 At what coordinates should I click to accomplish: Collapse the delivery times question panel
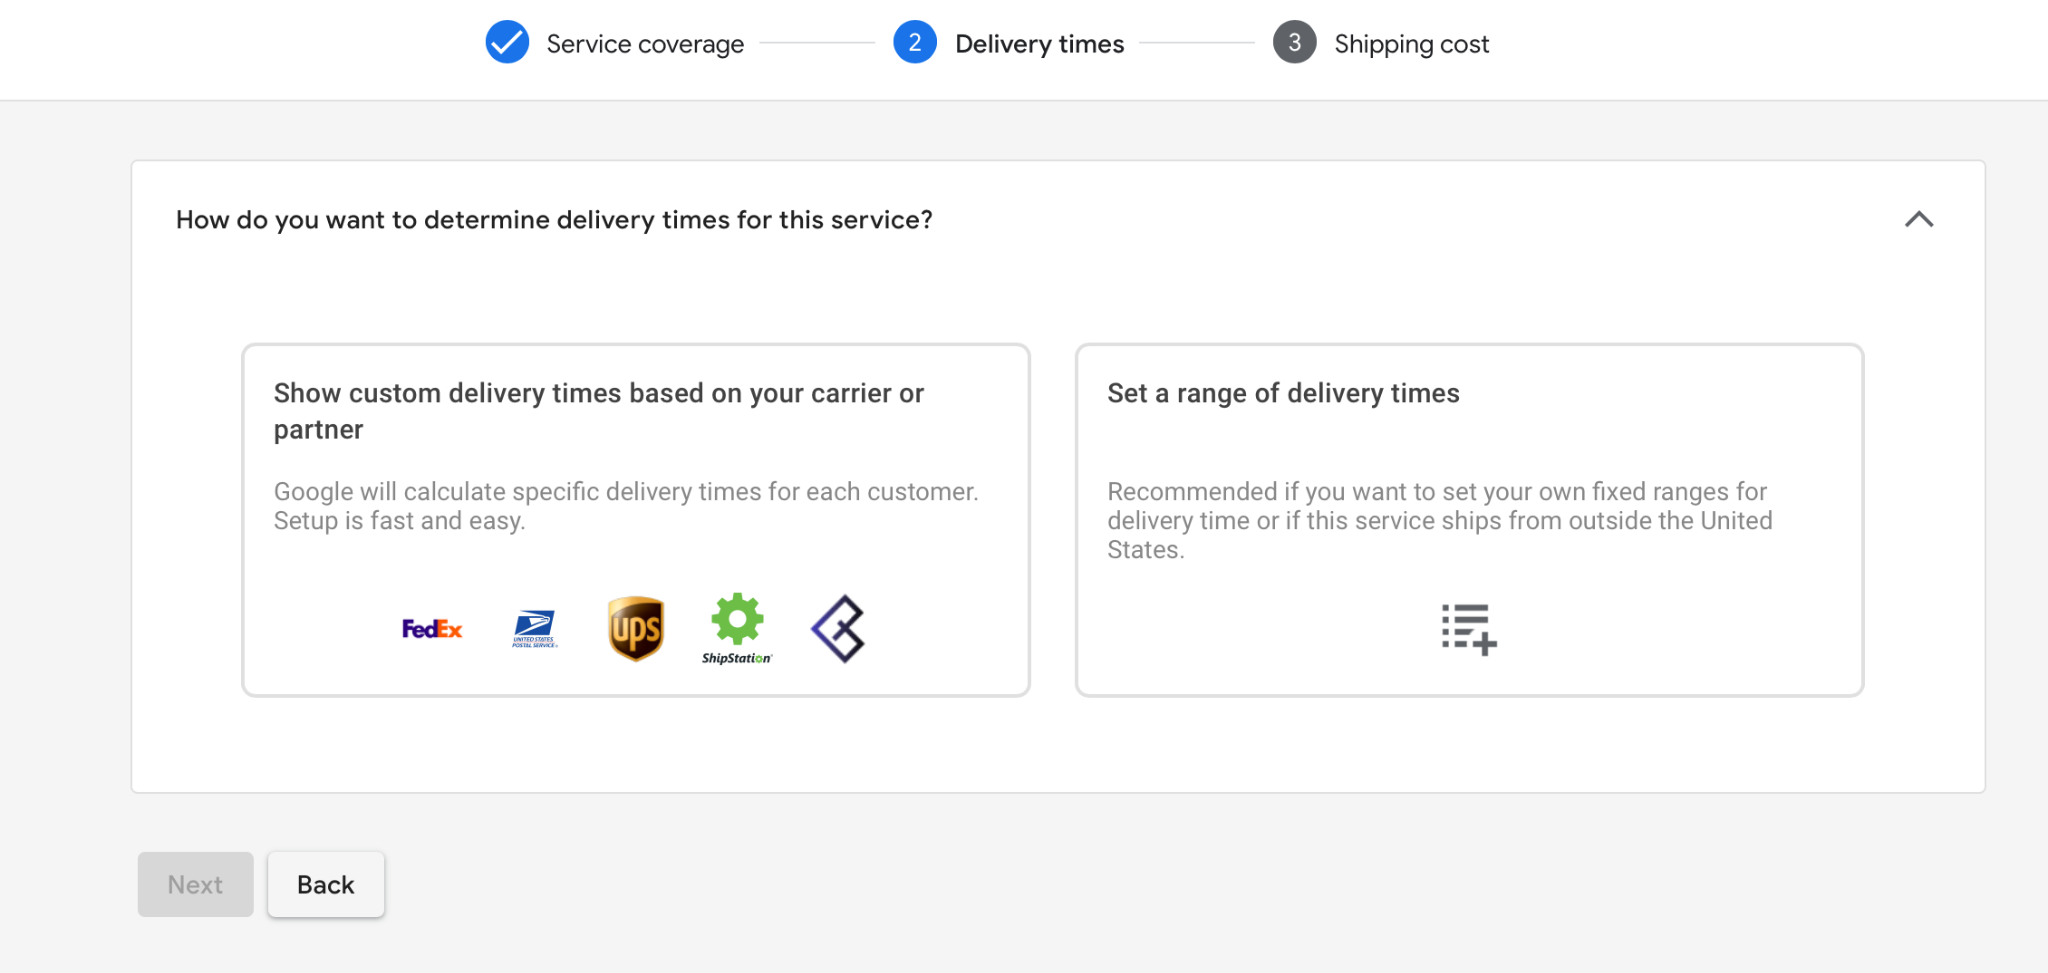1919,219
